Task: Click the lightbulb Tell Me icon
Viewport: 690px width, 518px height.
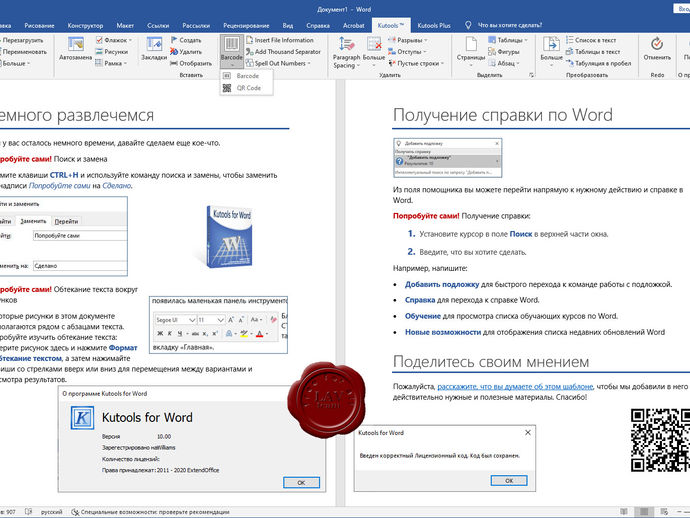Action: tap(468, 26)
